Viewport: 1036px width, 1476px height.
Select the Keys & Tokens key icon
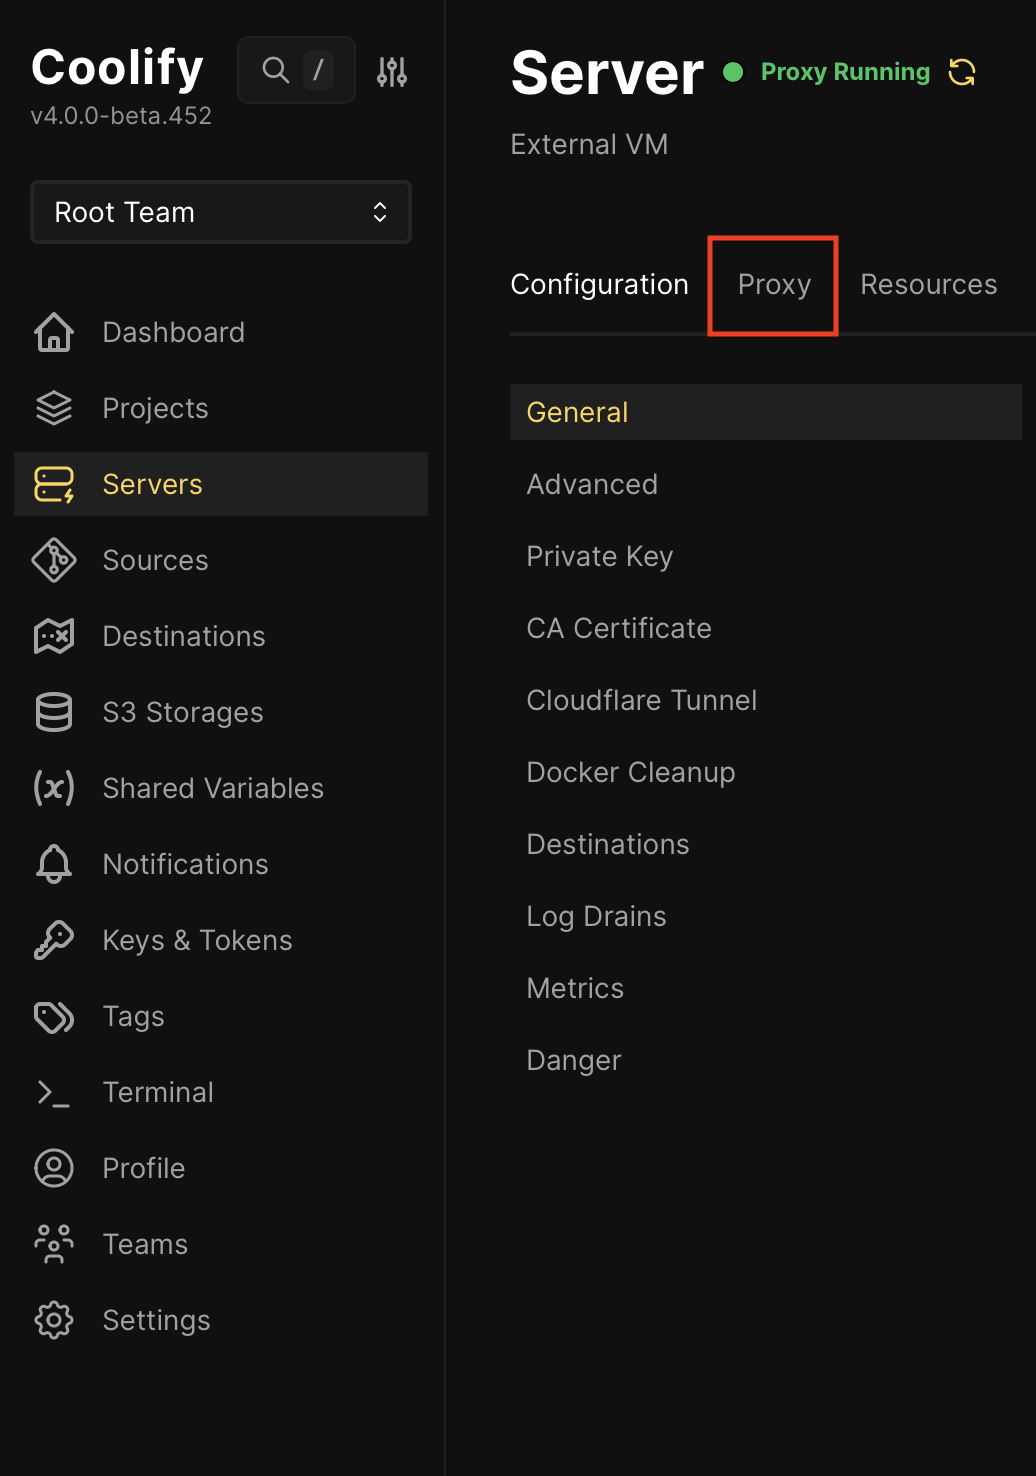pos(52,940)
